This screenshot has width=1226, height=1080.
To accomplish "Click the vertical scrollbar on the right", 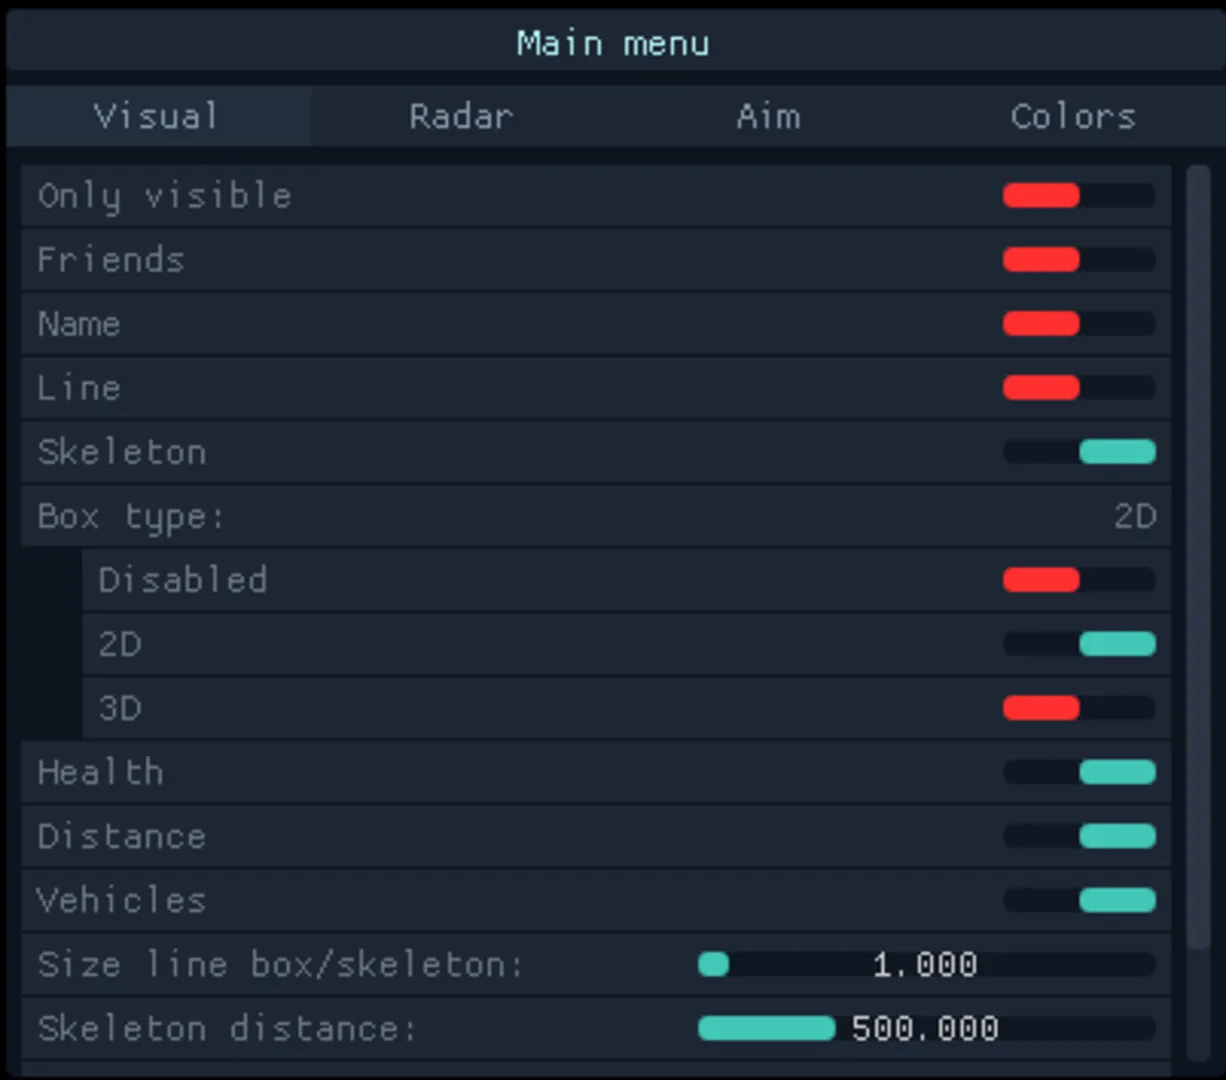I will point(1197,560).
